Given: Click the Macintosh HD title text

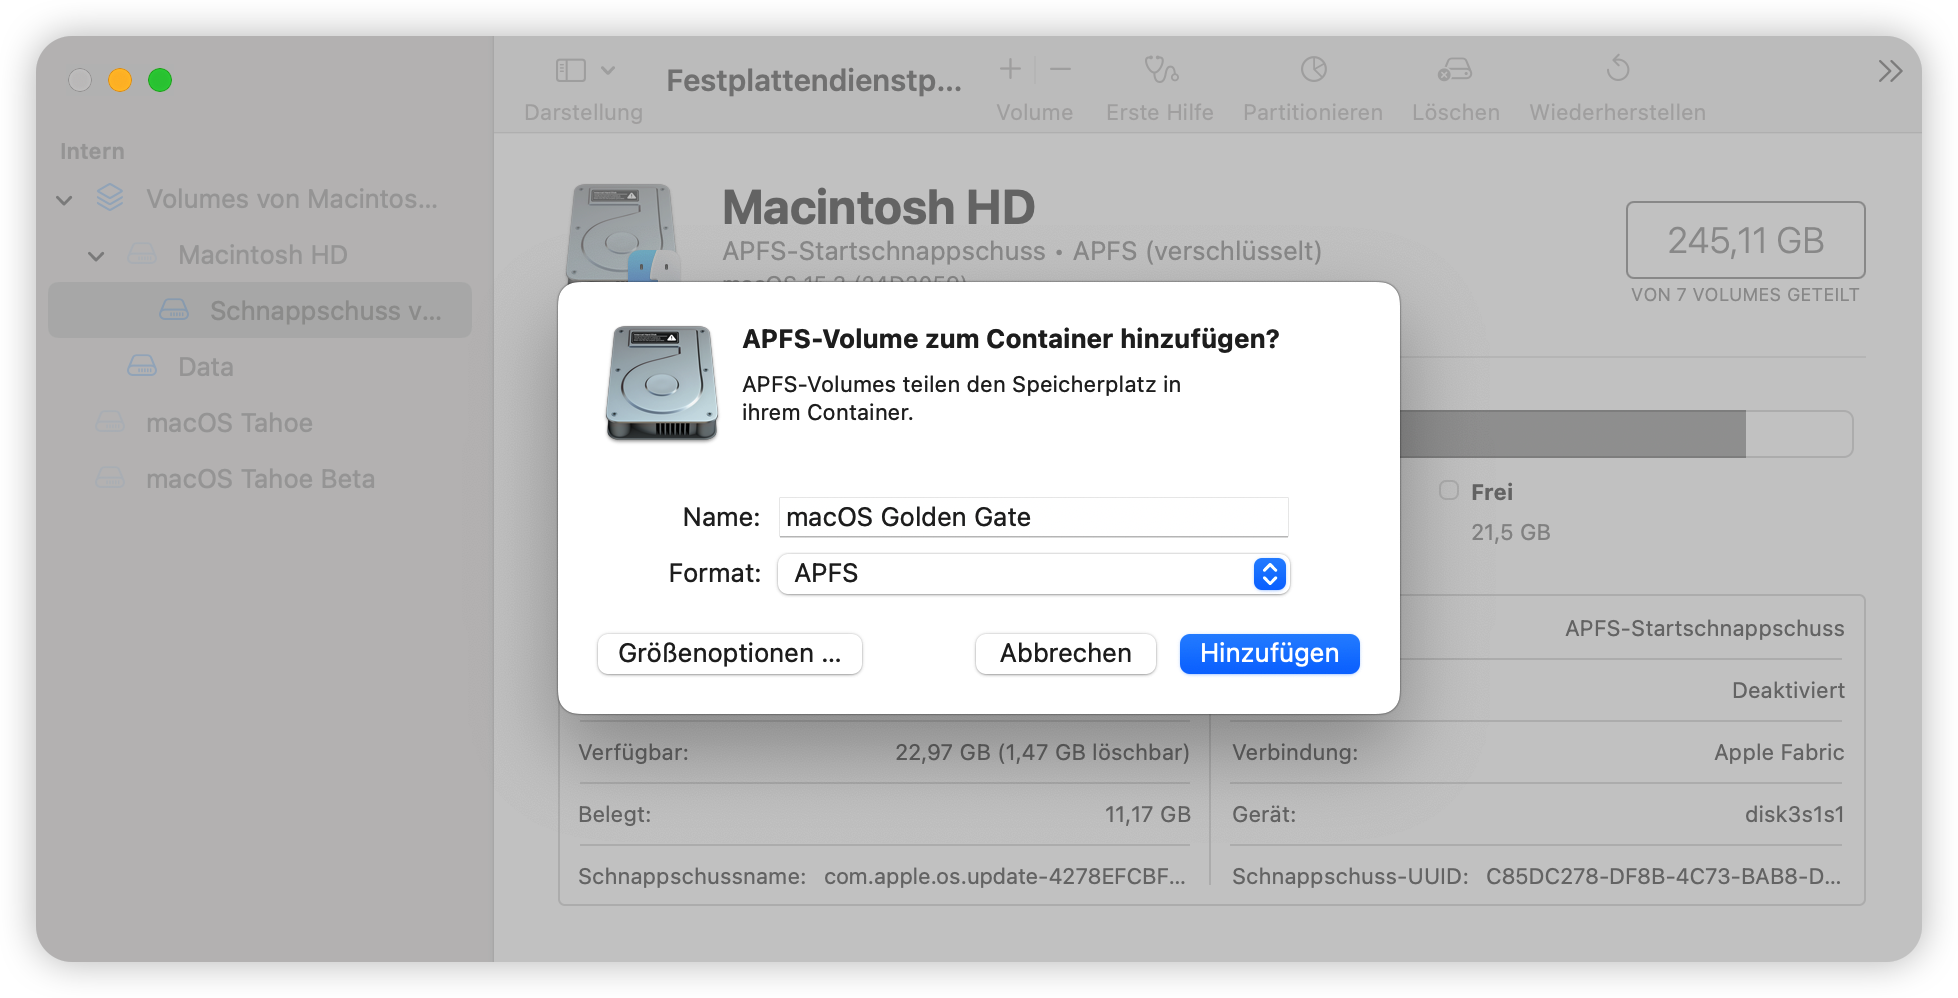Looking at the screenshot, I should [x=878, y=208].
